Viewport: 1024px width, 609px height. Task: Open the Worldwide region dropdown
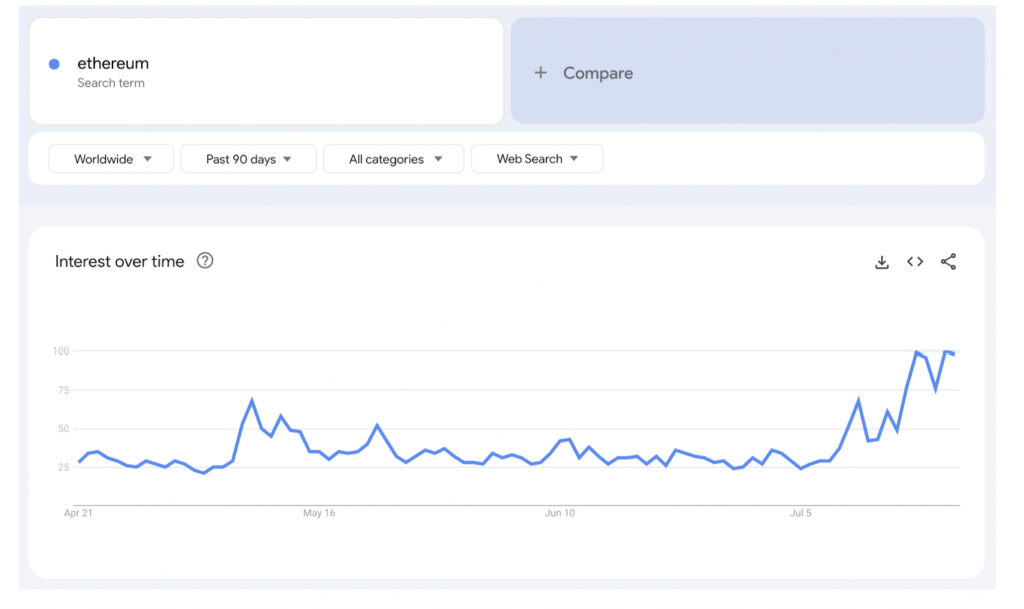[x=111, y=159]
